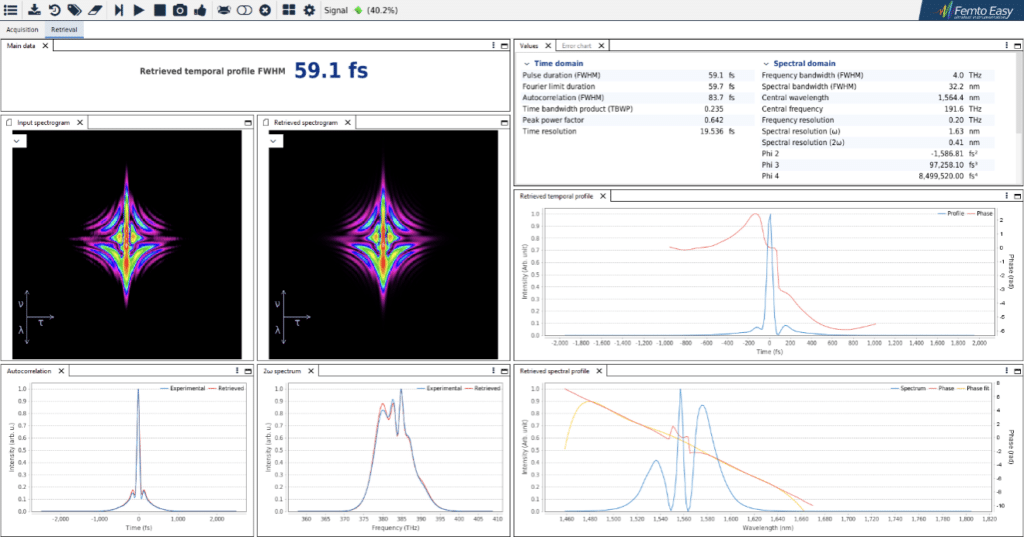Toggle Retrieved legend in Autocorrelation chart

click(x=226, y=388)
